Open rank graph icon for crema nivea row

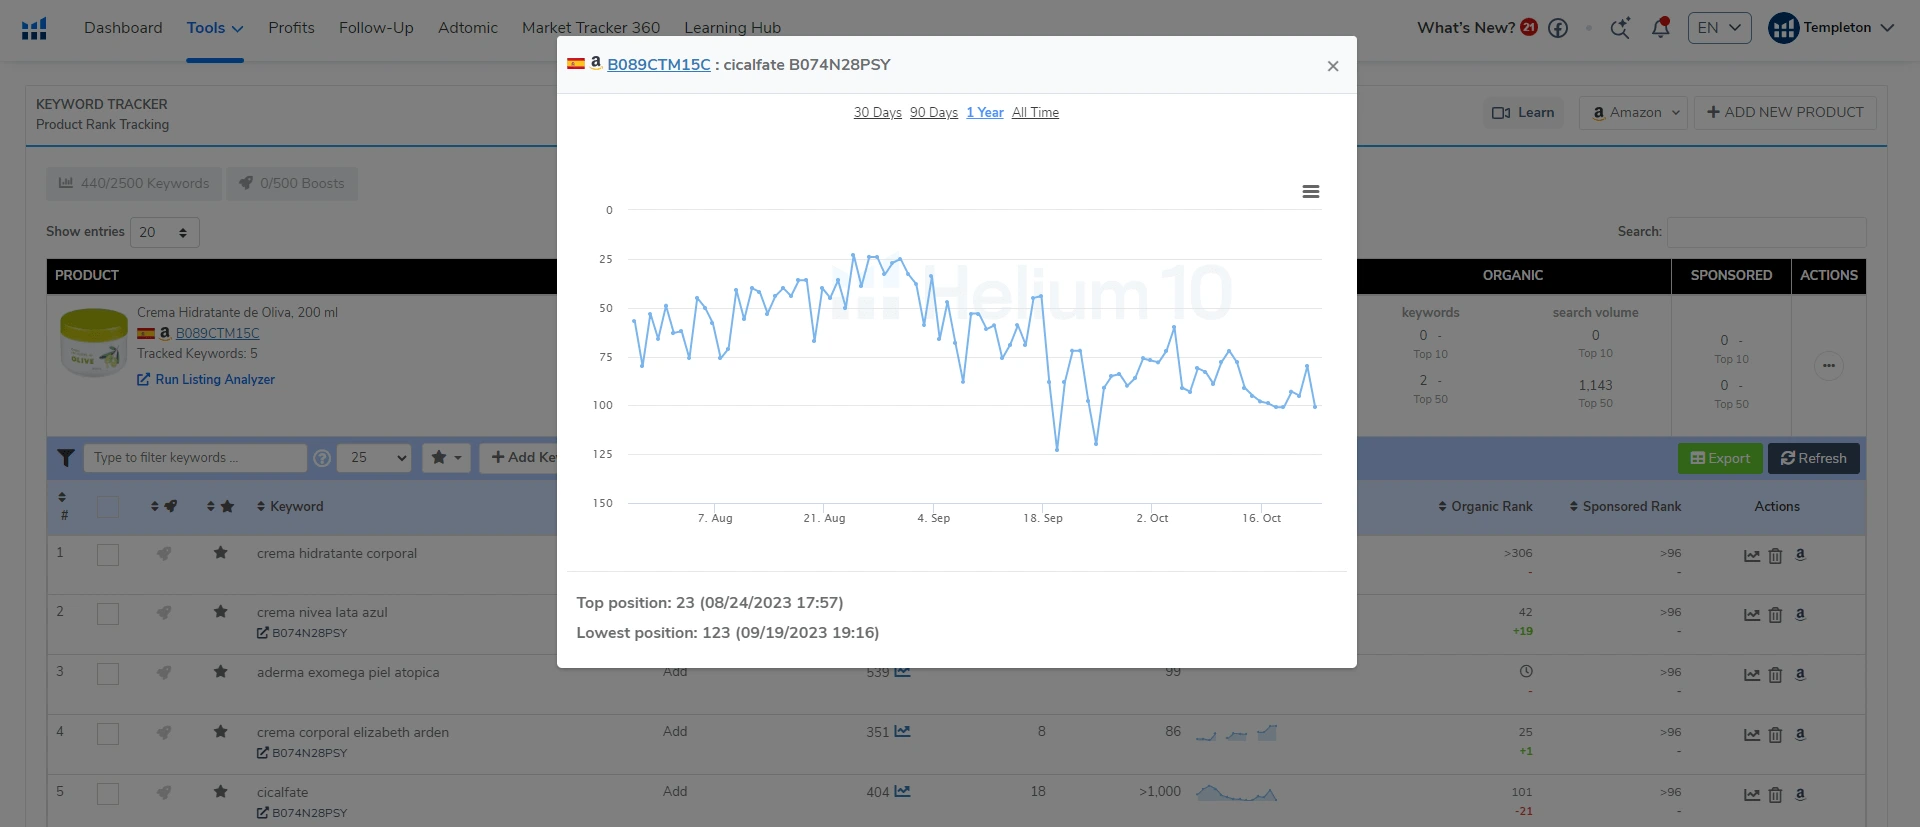coord(1752,616)
